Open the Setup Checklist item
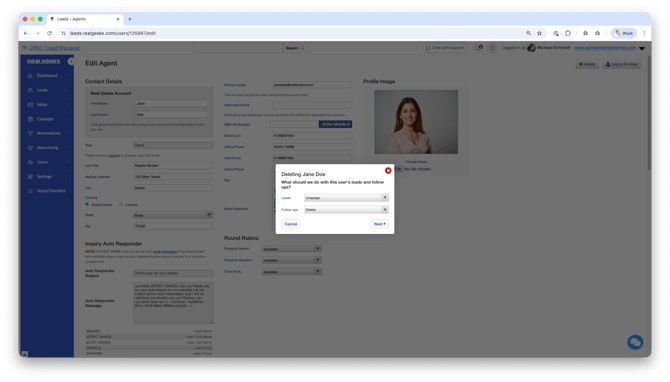Screen dimensions: 670x382 [x=47, y=191]
